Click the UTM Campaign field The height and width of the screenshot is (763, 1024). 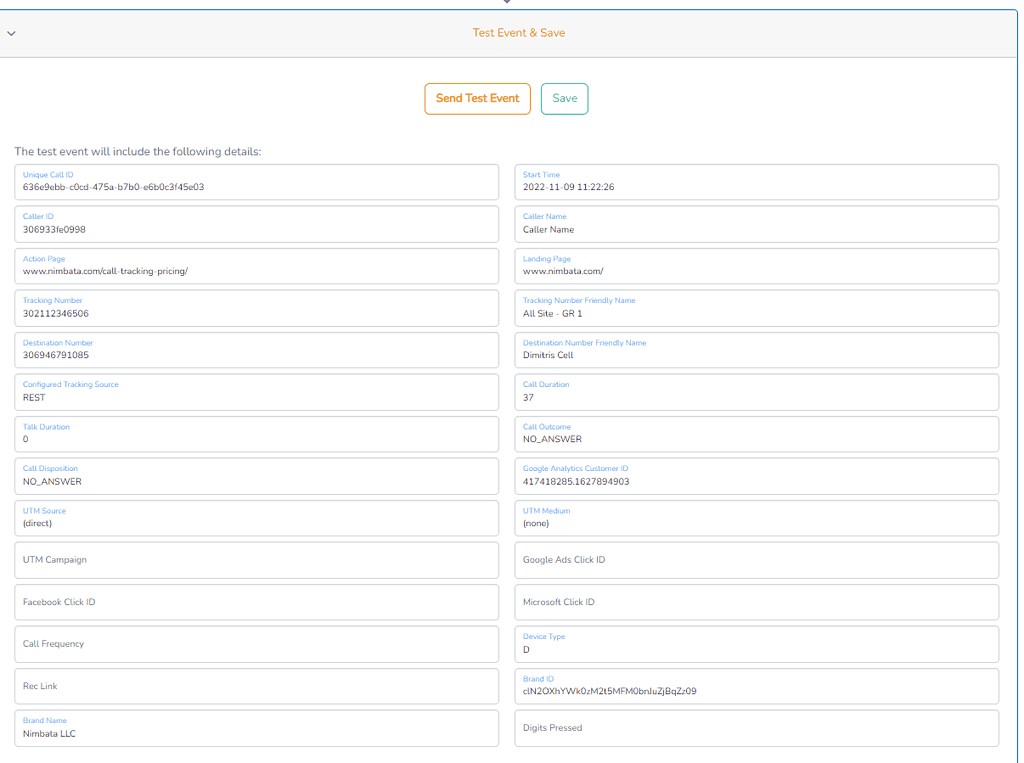pos(255,560)
